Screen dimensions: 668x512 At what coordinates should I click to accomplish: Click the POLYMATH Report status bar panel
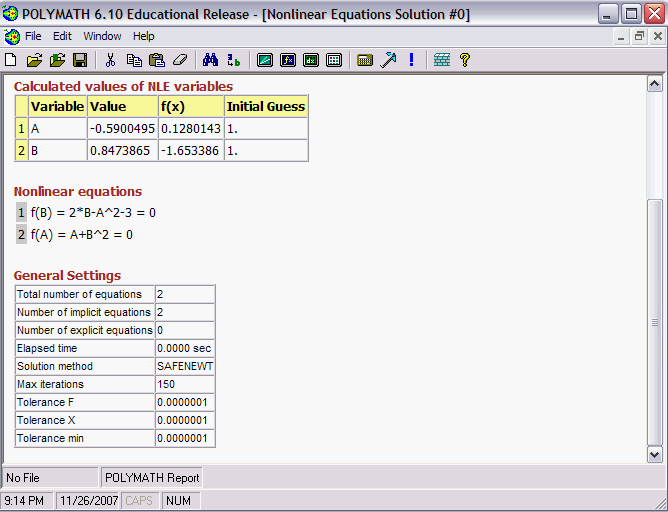coord(152,478)
